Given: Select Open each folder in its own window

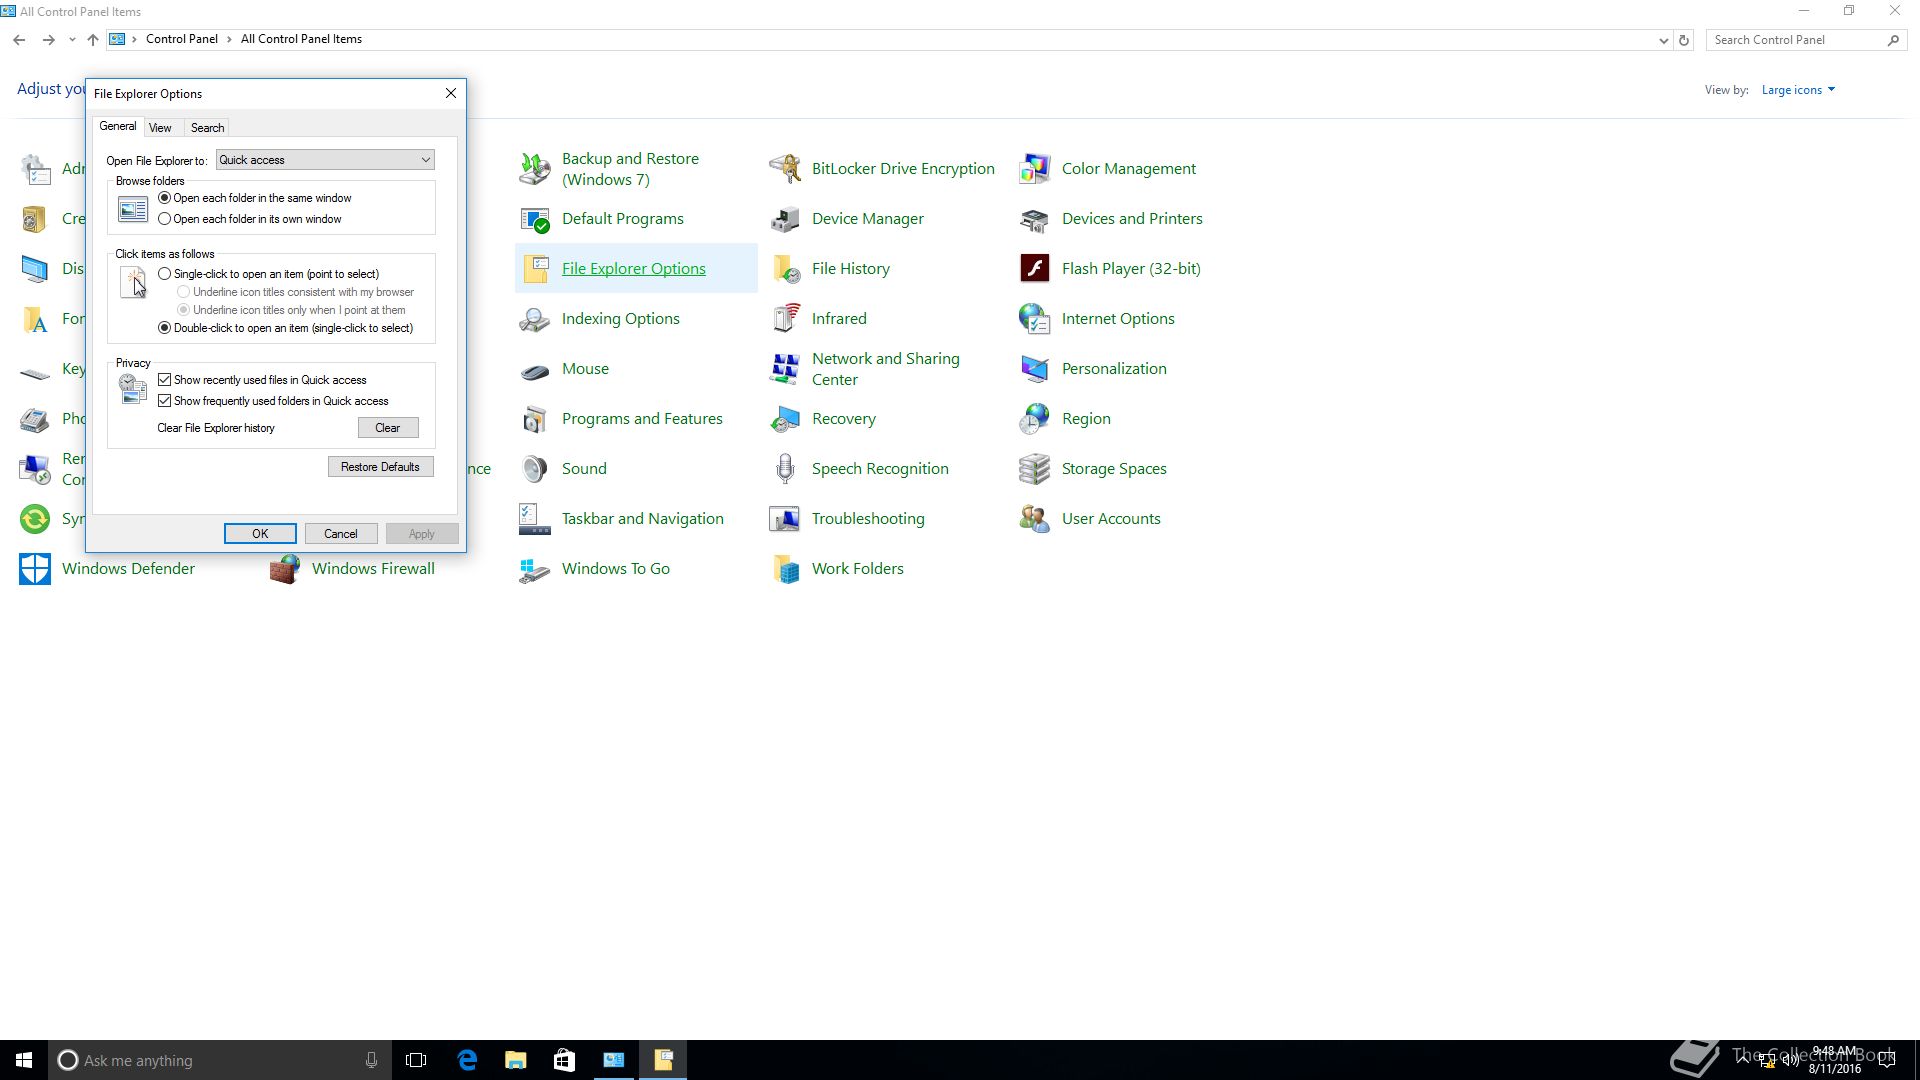Looking at the screenshot, I should click(x=165, y=219).
